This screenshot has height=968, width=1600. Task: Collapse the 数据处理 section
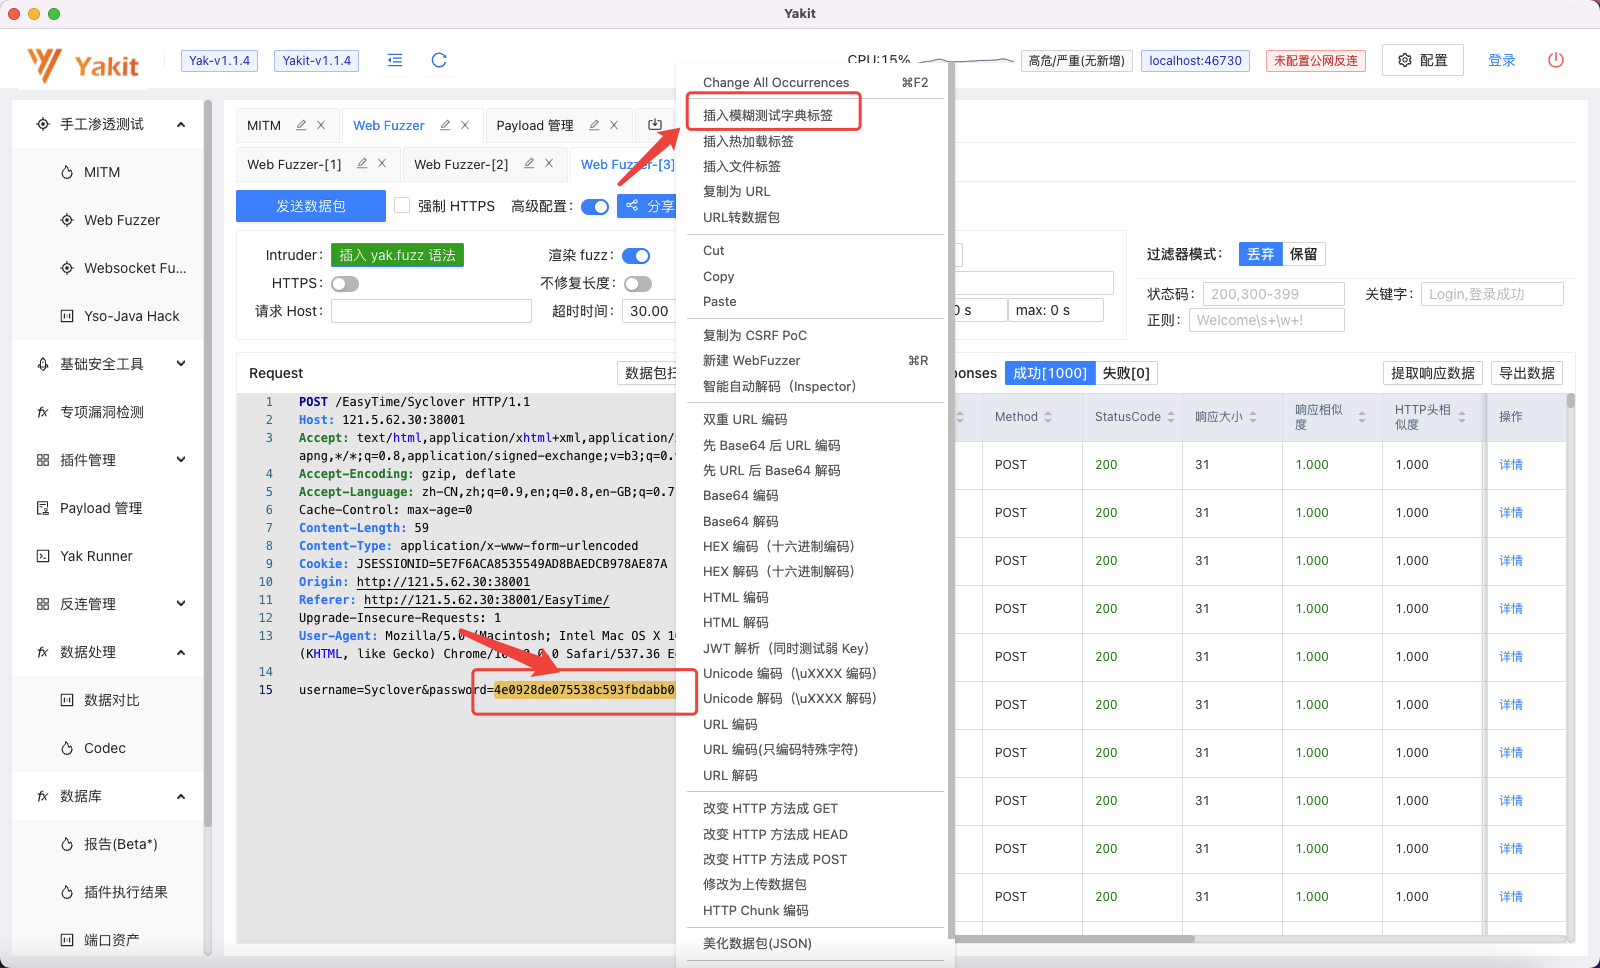[181, 652]
